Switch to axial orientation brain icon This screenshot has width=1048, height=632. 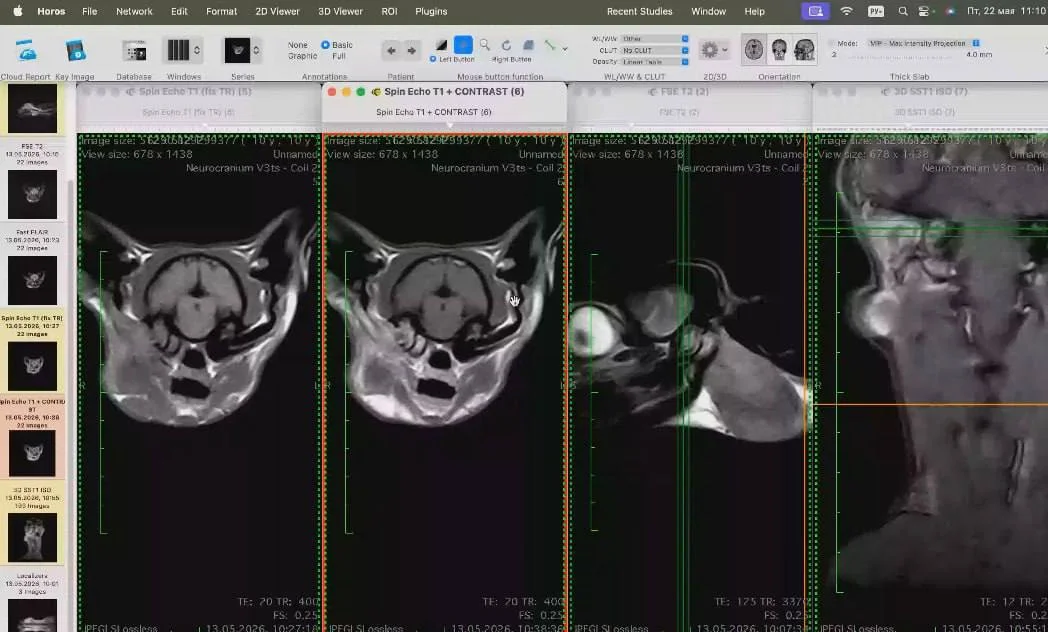pos(754,50)
